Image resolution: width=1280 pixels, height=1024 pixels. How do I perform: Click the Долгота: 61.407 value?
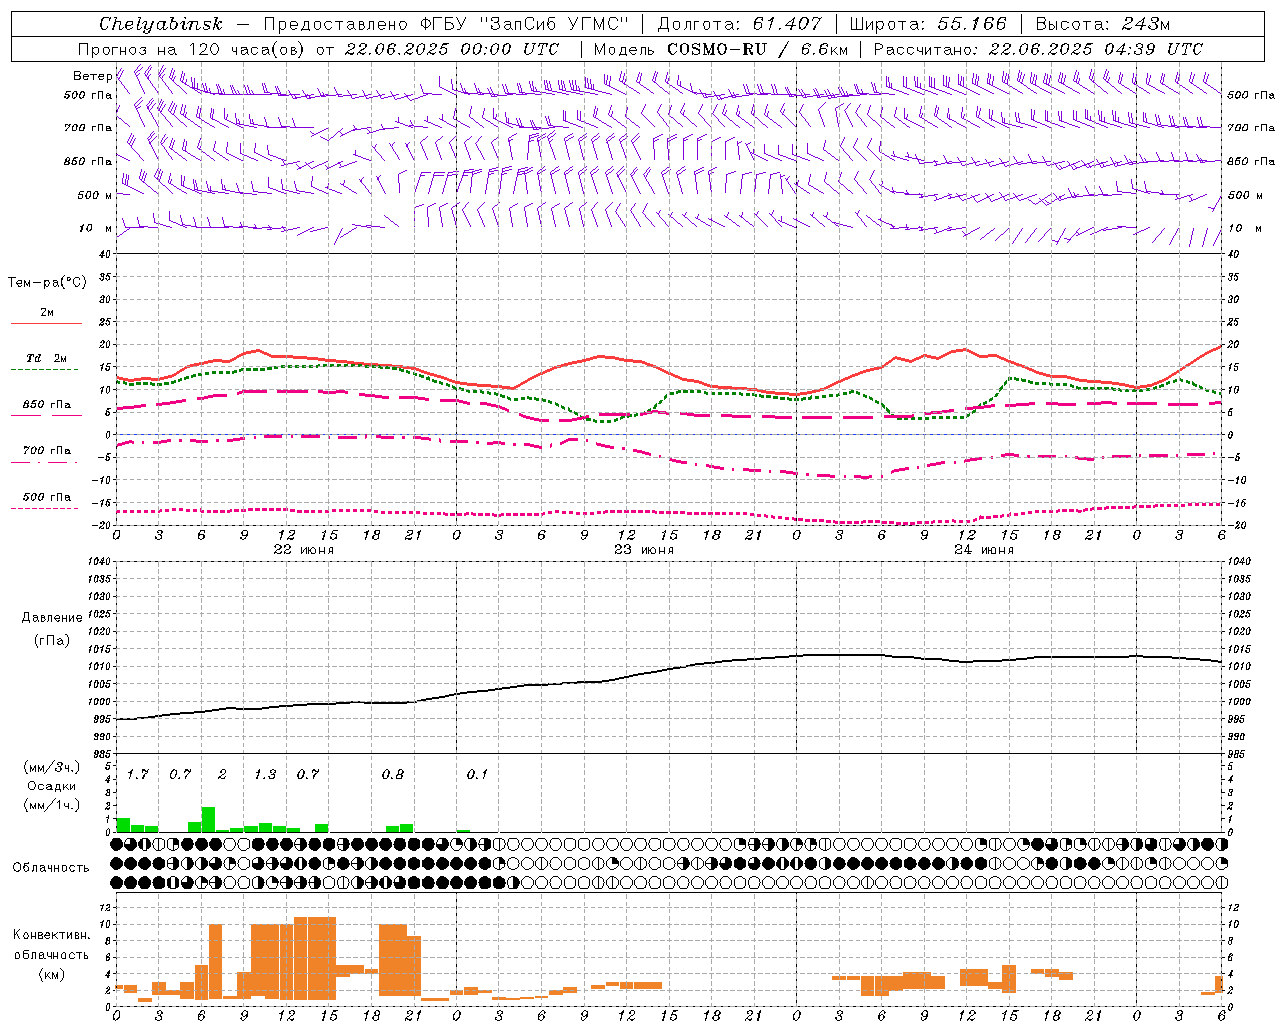[741, 24]
